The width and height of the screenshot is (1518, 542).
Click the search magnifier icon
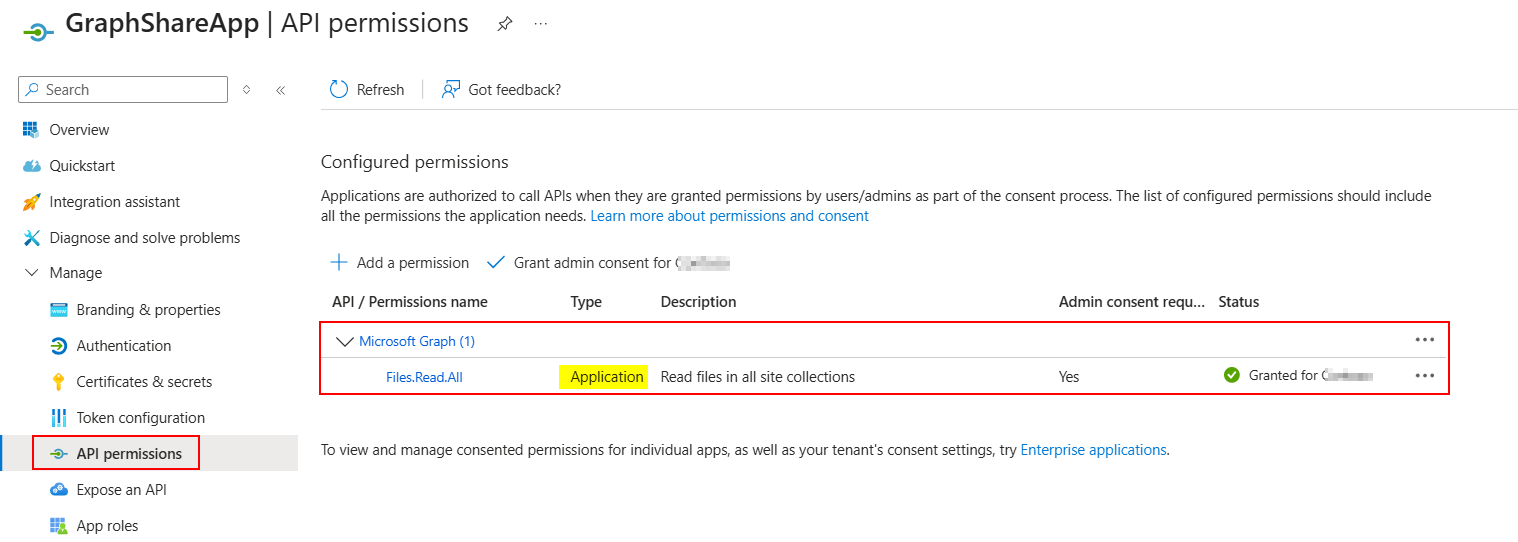pyautogui.click(x=33, y=89)
